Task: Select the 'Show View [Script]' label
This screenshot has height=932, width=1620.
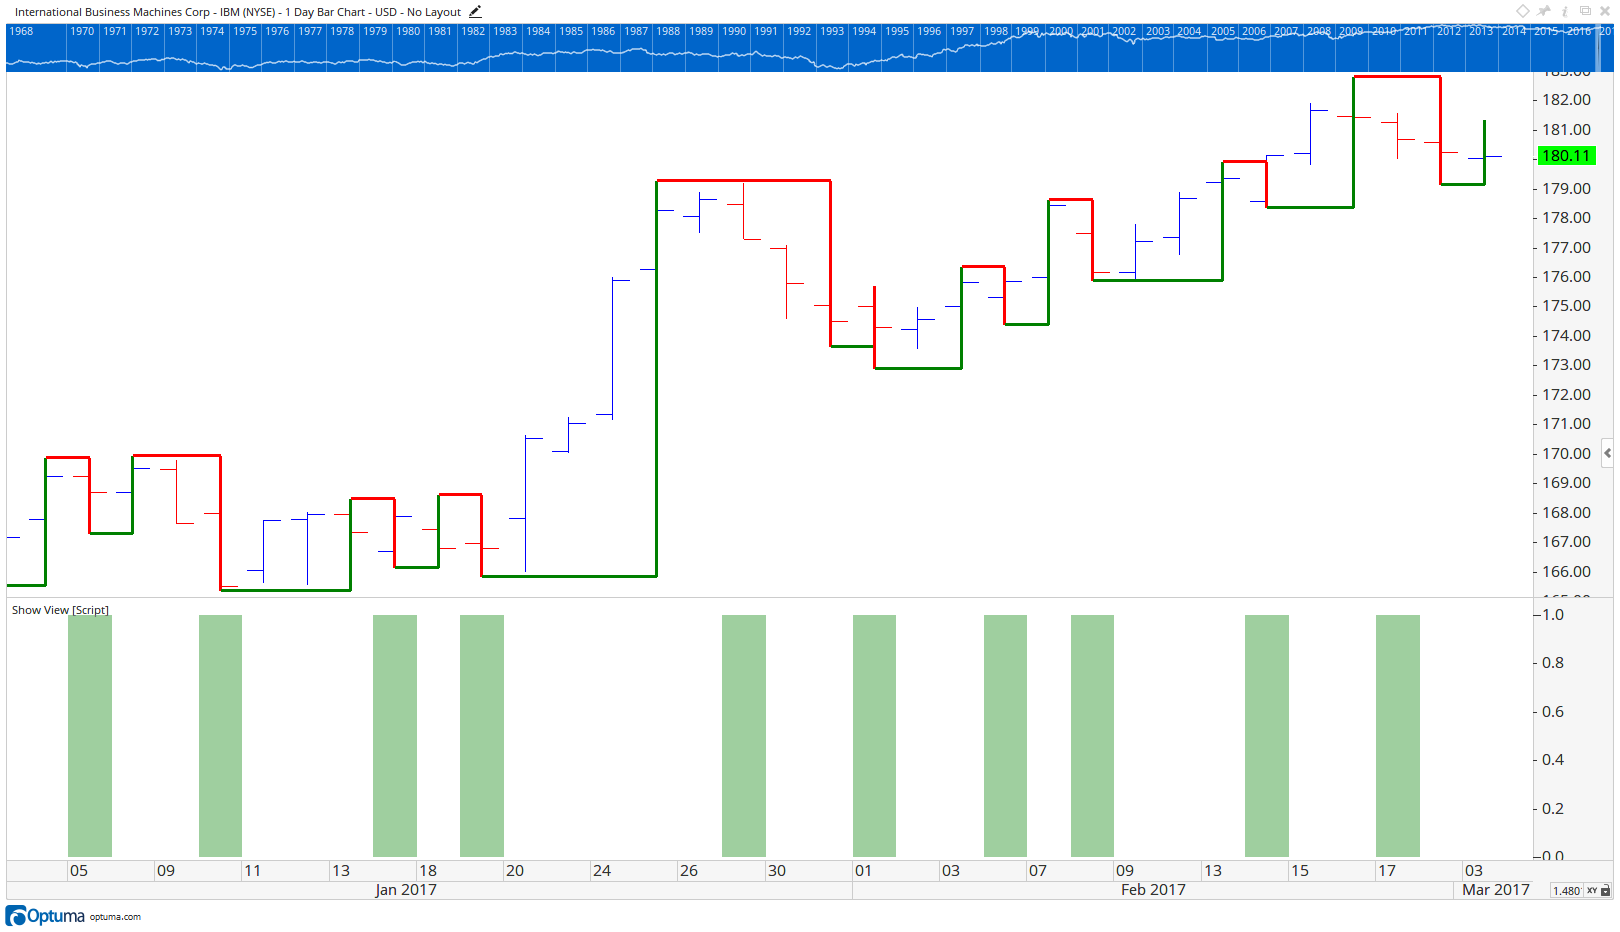Action: pos(60,610)
